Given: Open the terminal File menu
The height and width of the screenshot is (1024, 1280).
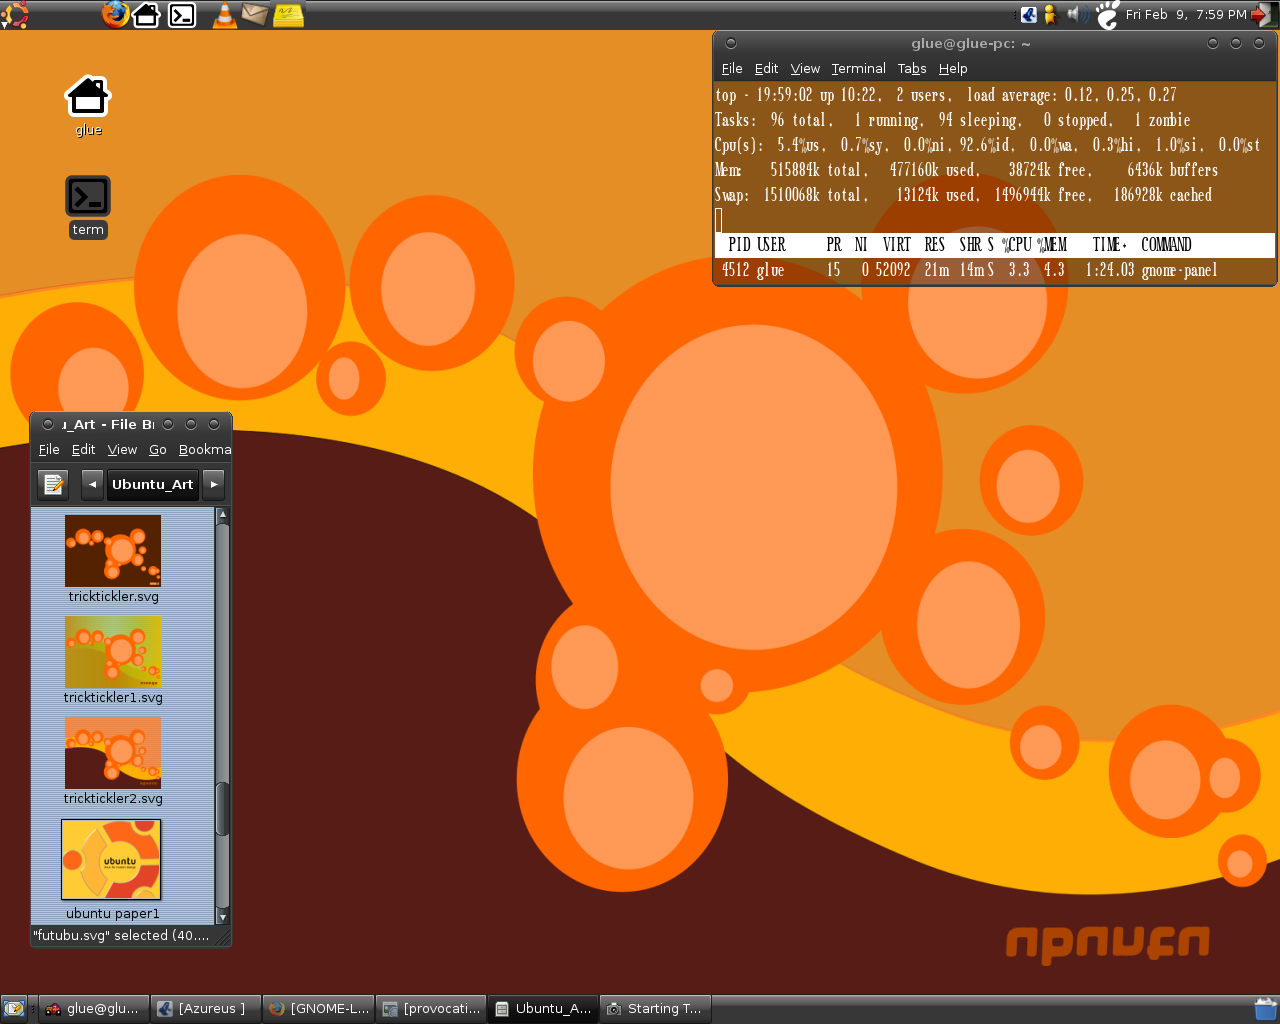Looking at the screenshot, I should (732, 68).
